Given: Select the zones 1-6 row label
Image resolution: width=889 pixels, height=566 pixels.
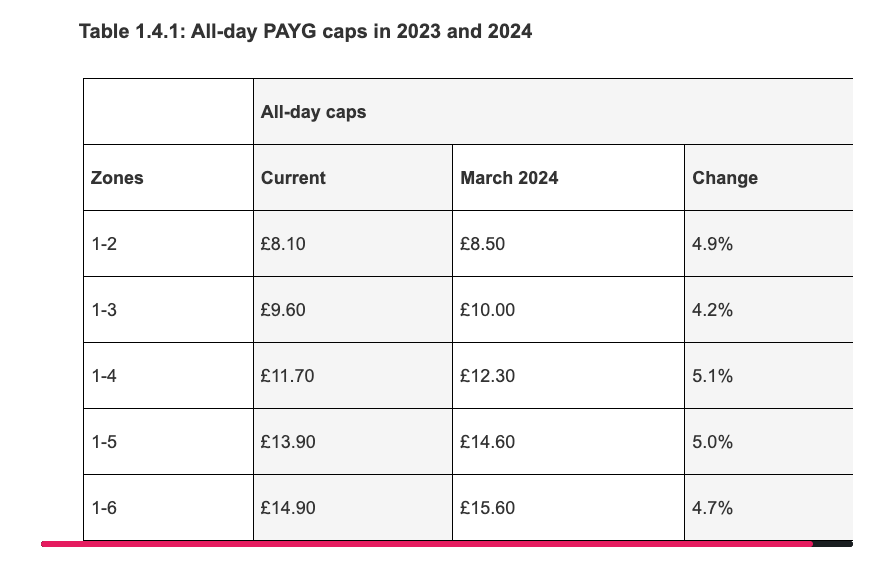Looking at the screenshot, I should point(168,508).
